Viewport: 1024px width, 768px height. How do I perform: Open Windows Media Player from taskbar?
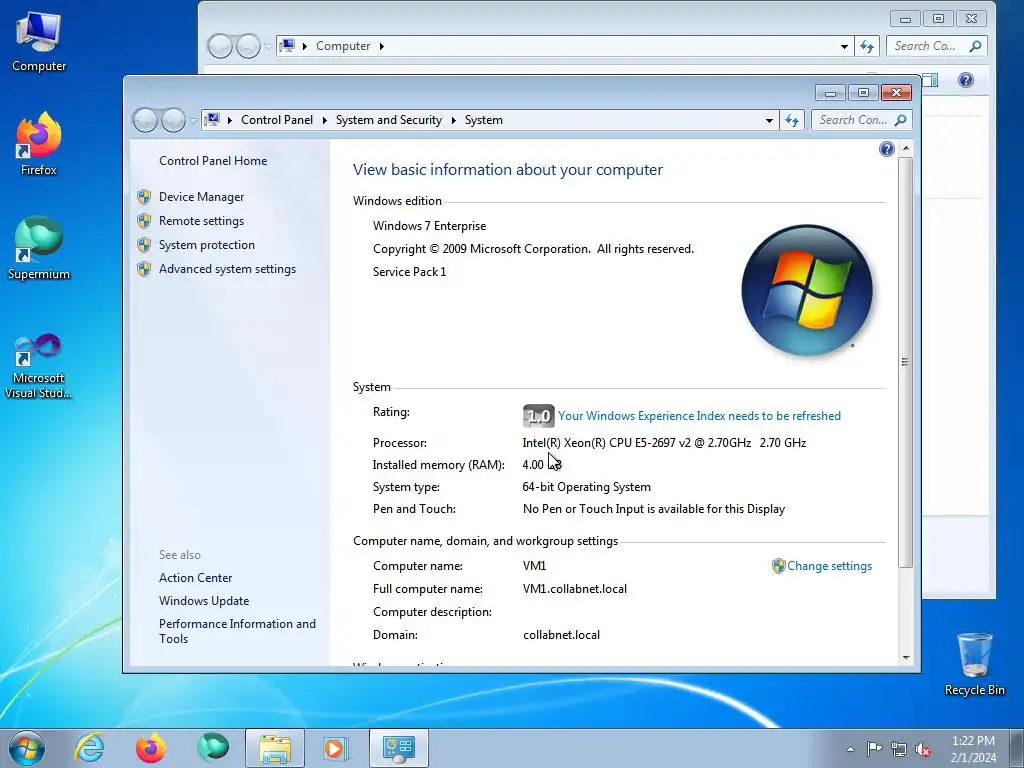(336, 748)
